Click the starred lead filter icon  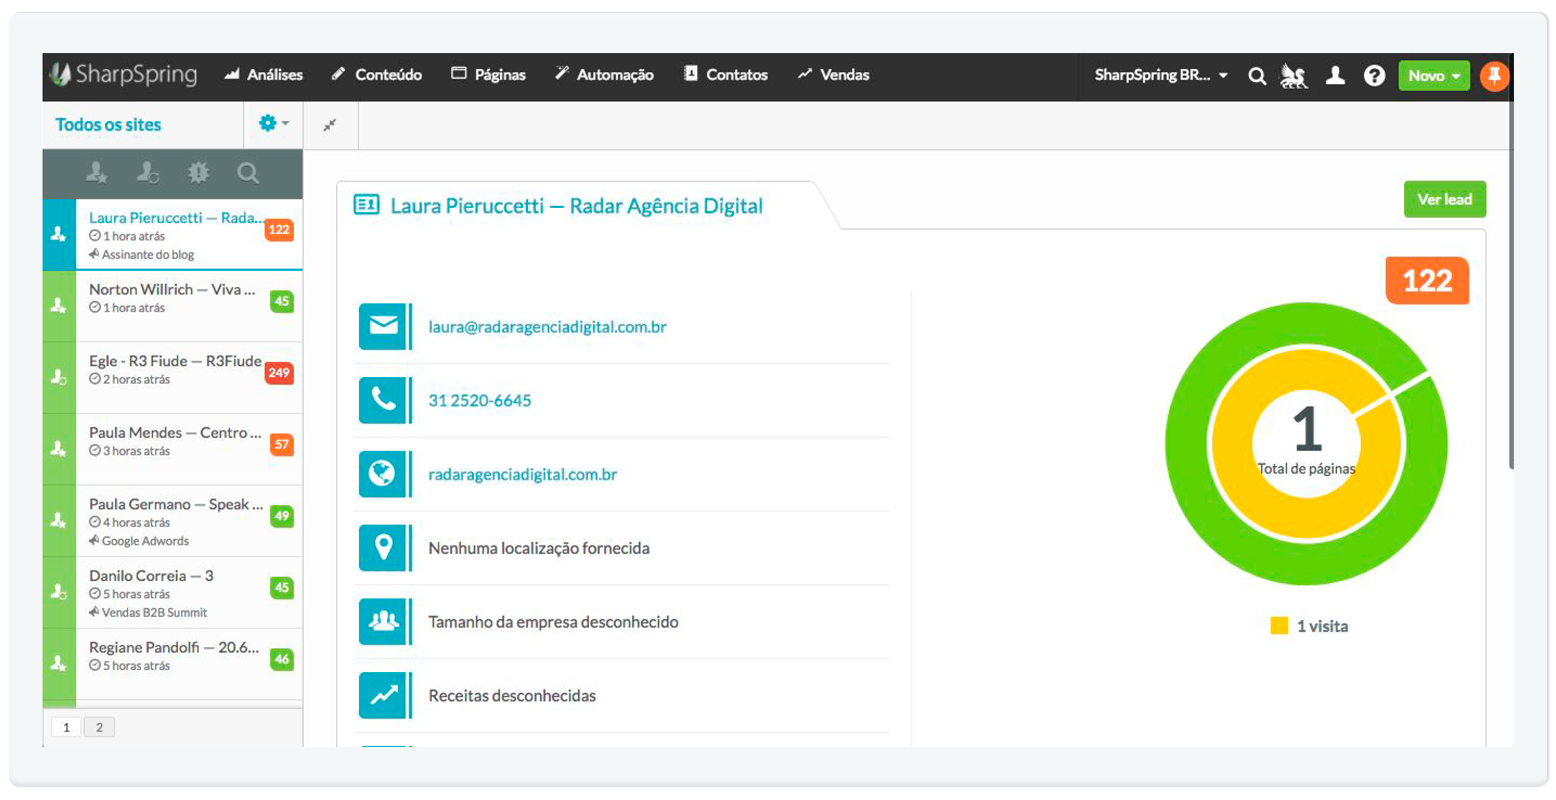point(97,173)
